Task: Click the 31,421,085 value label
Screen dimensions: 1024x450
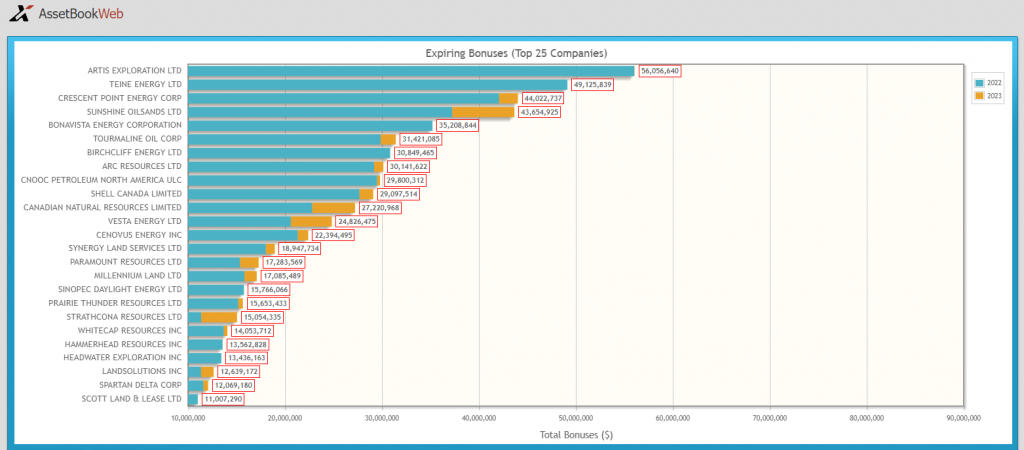Action: pos(421,139)
